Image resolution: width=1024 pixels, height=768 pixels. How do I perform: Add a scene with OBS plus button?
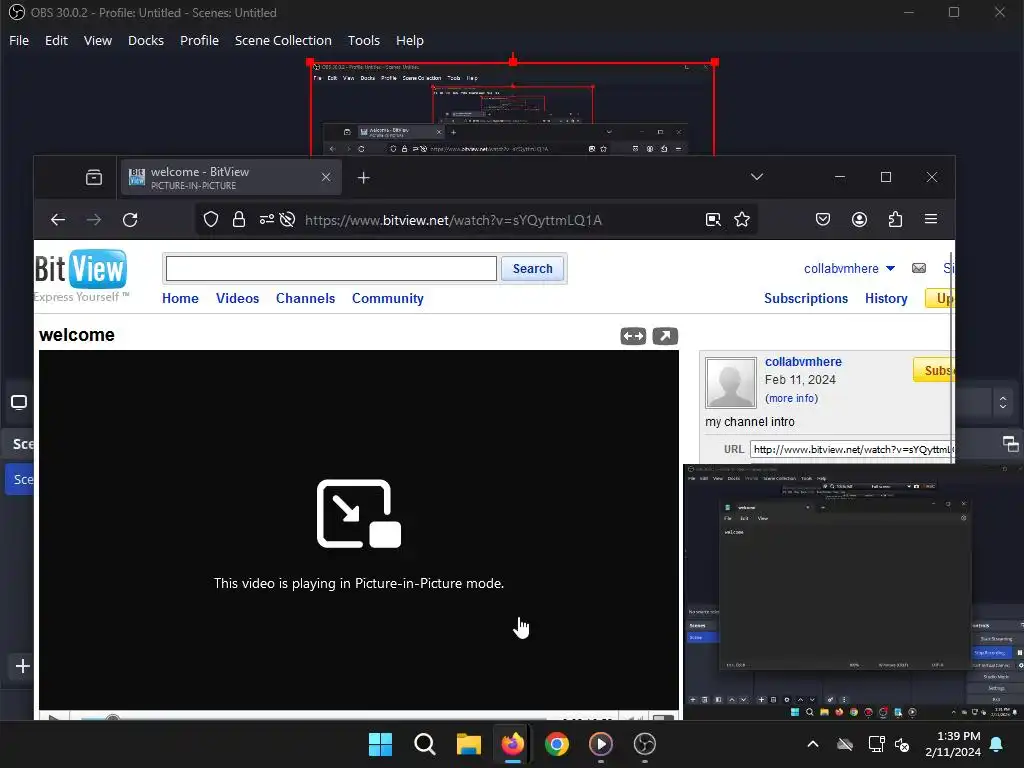23,666
